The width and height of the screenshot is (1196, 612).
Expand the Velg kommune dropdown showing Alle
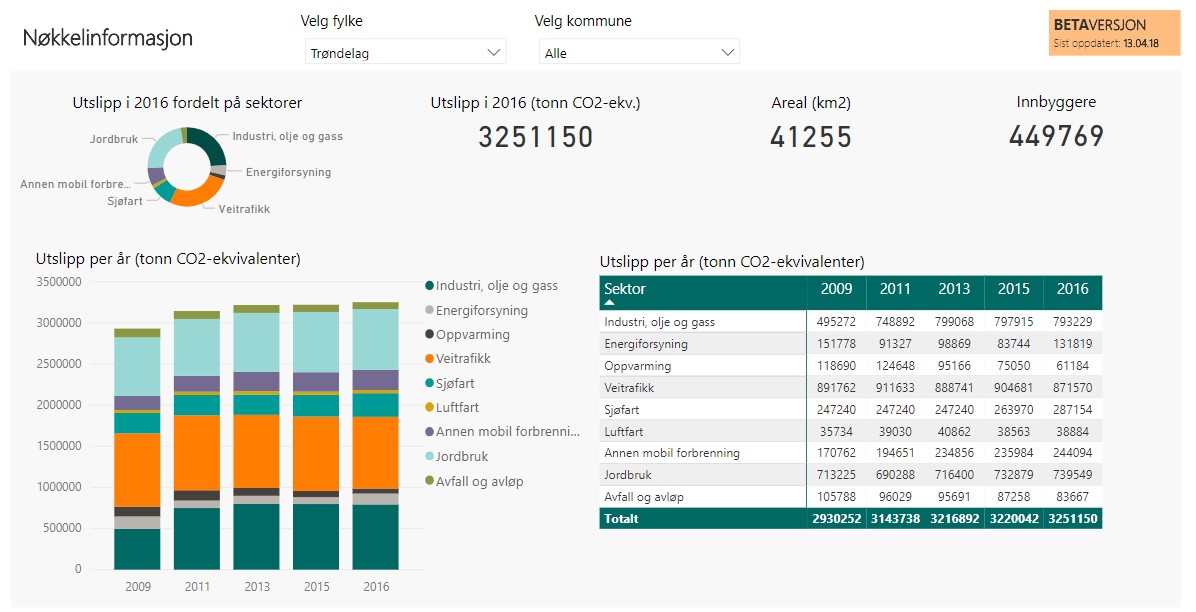639,52
